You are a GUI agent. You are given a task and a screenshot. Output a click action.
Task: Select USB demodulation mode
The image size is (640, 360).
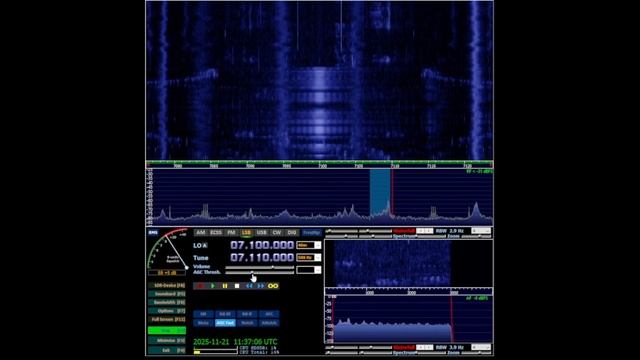261,232
